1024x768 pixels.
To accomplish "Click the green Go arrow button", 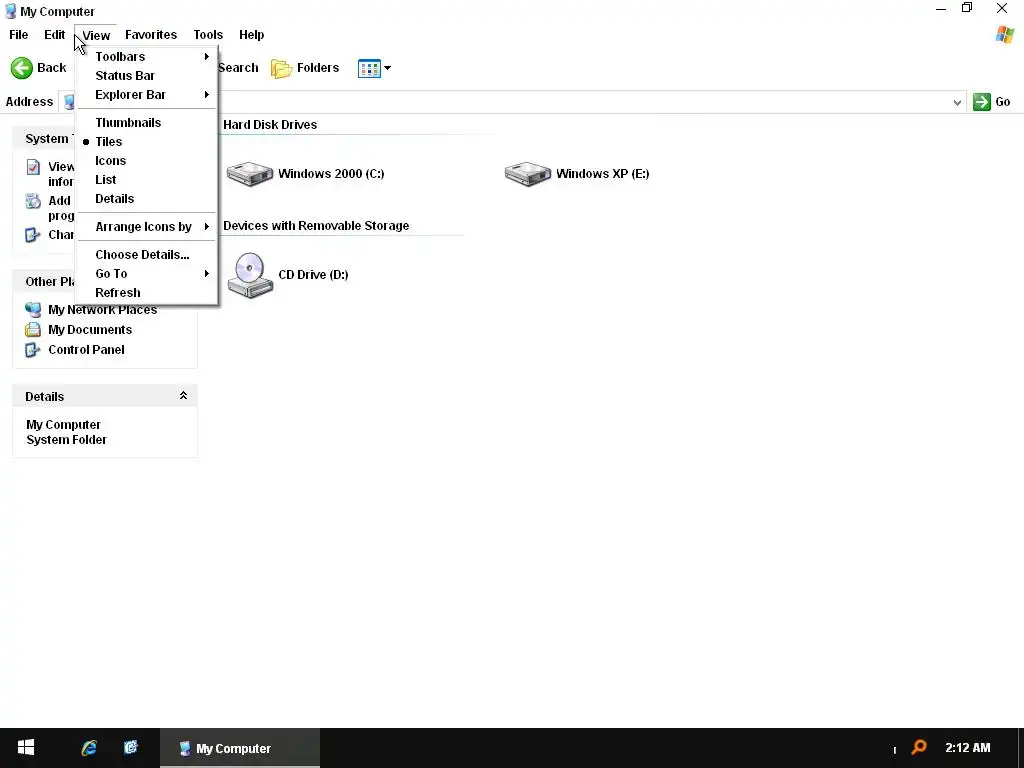I will tap(982, 102).
